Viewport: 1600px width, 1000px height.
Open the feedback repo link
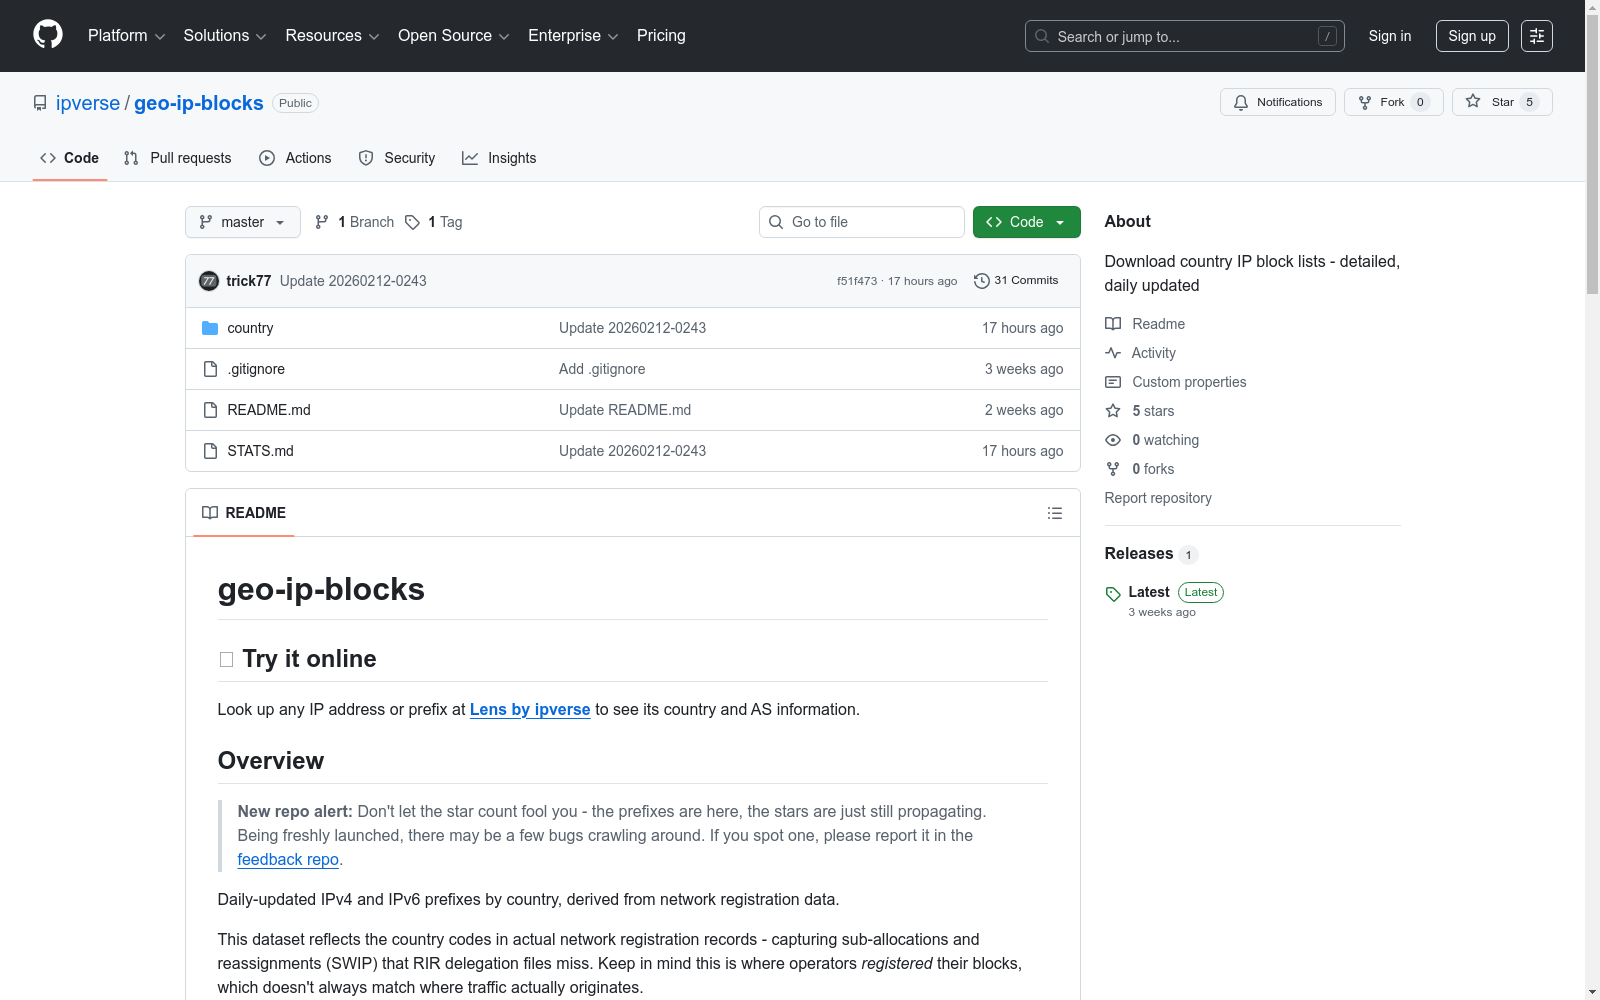pos(288,859)
